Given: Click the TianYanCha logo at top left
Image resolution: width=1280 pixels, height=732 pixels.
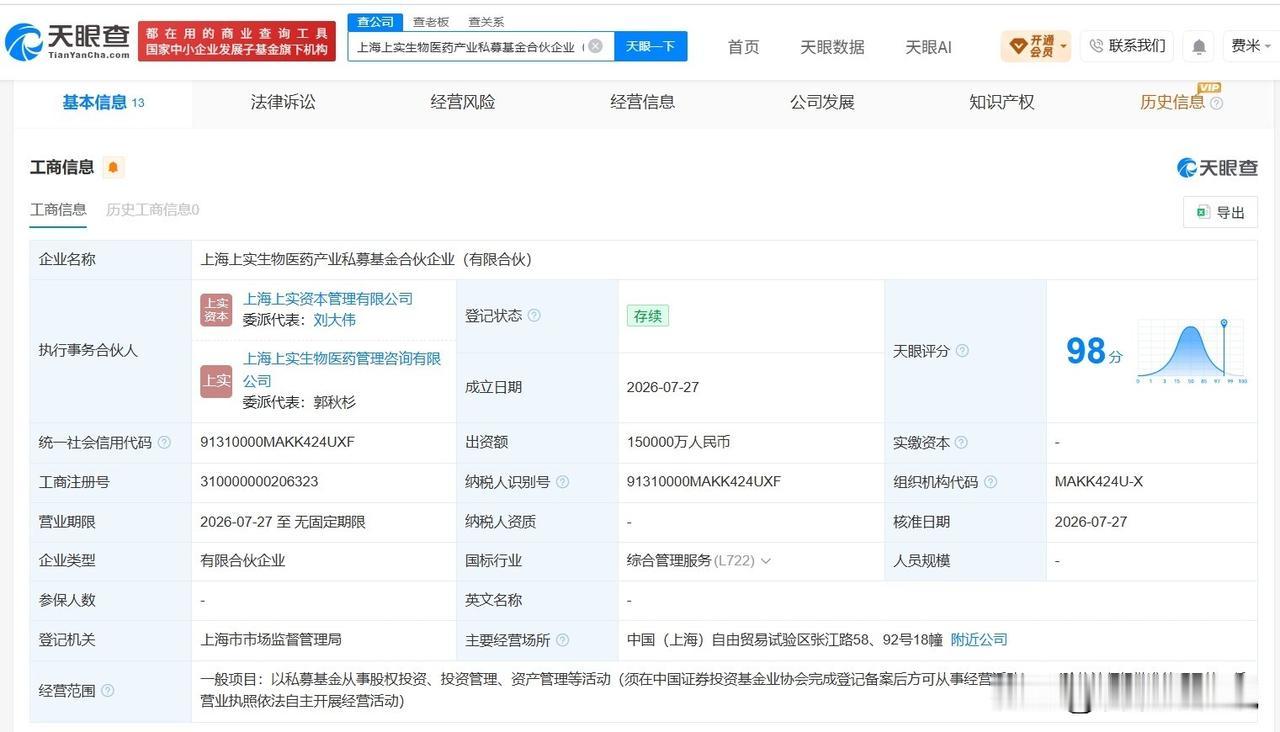Looking at the screenshot, I should coord(67,42).
